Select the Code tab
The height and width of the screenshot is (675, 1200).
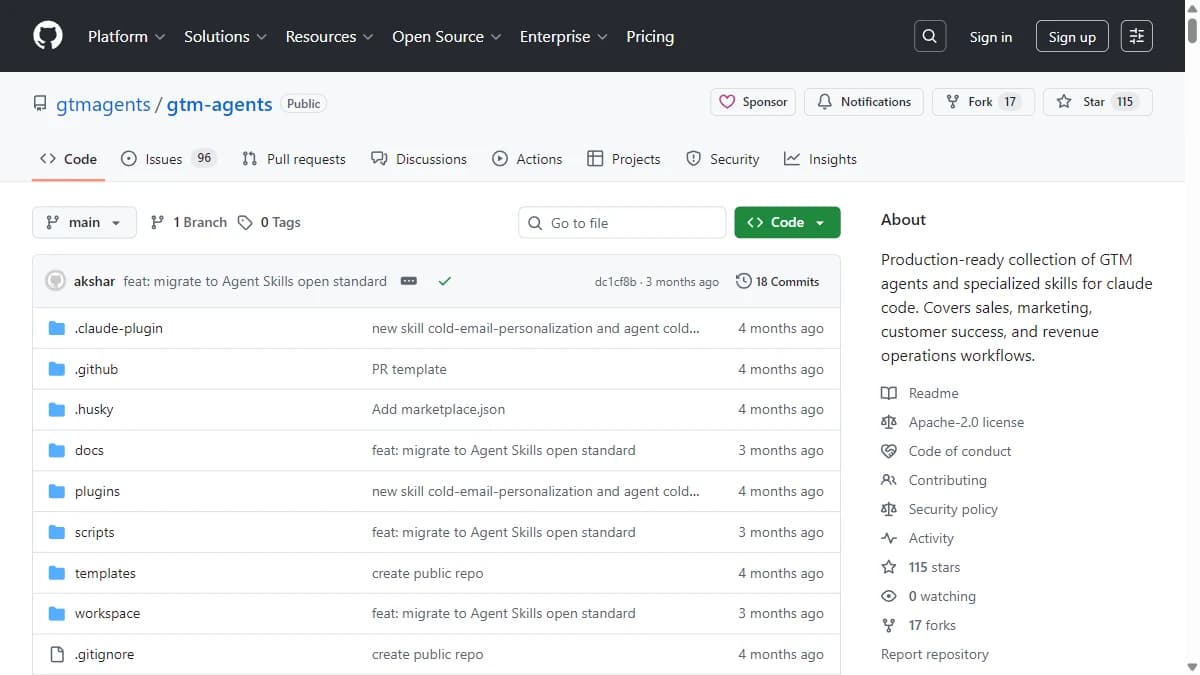(68, 159)
